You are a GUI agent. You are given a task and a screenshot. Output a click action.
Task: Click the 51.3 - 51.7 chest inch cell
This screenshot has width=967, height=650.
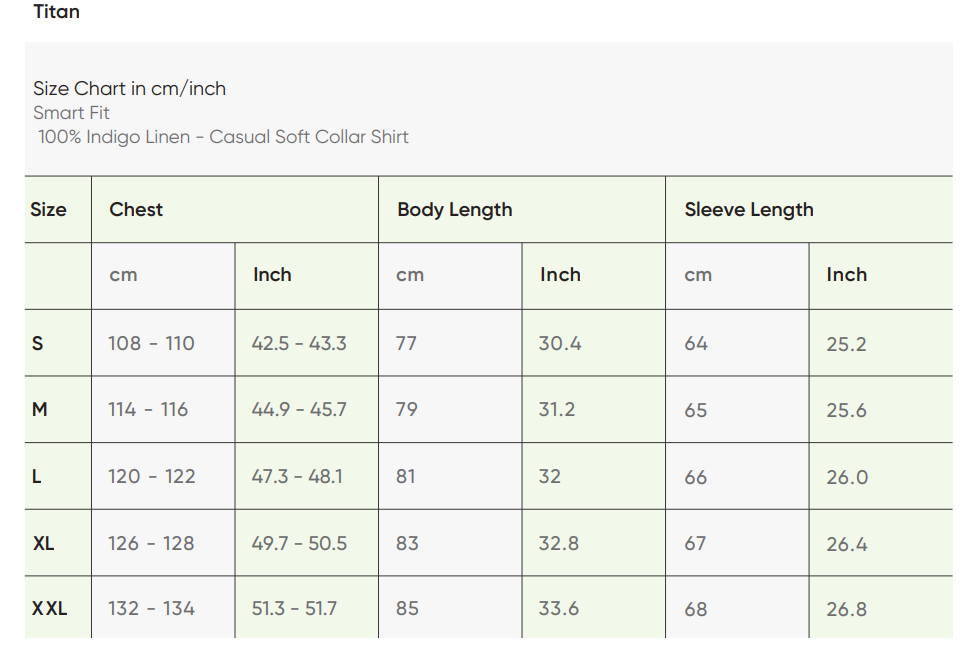(294, 608)
